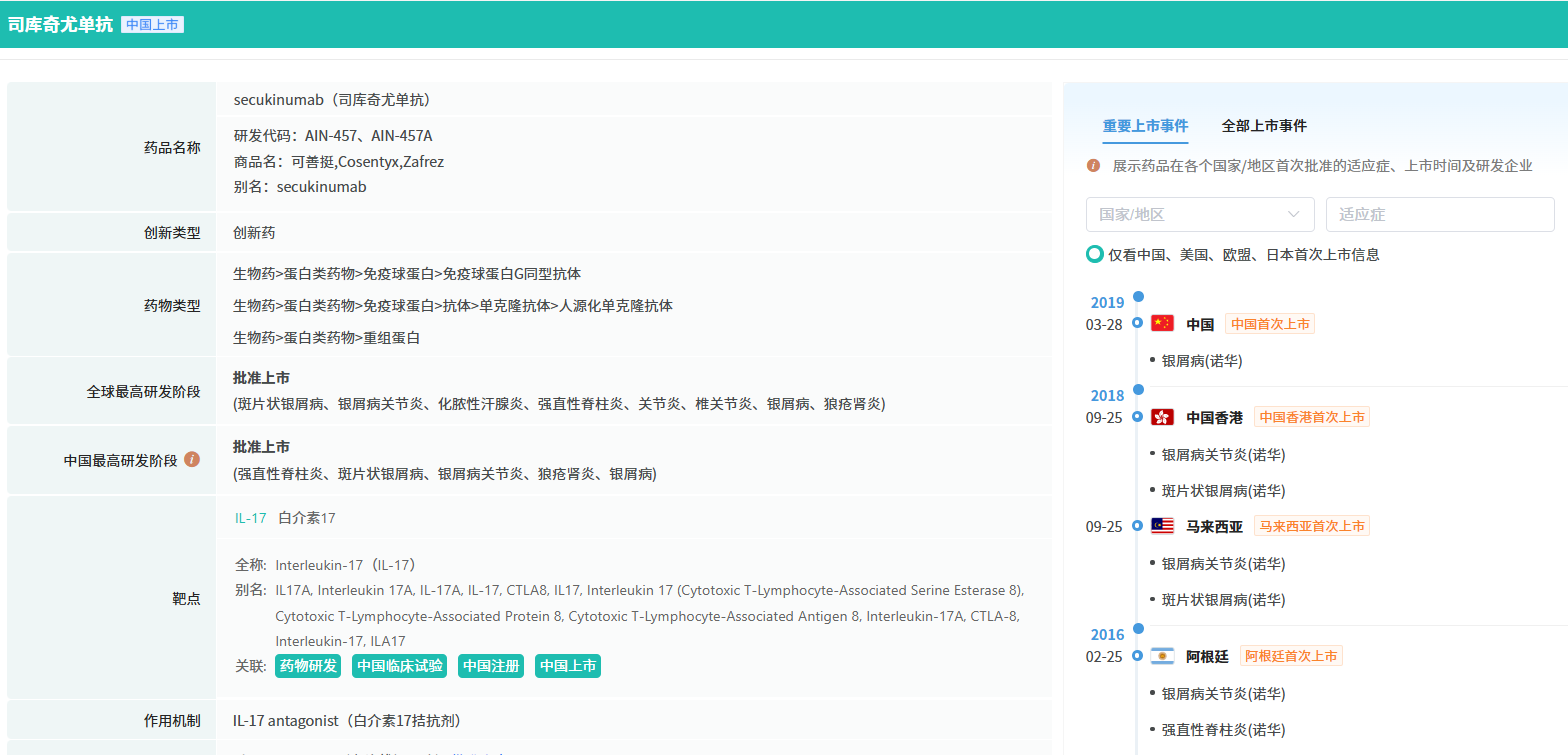The width and height of the screenshot is (1568, 755).
Task: Click the info icon beside 中国最高研发阶段
Action: (x=192, y=460)
